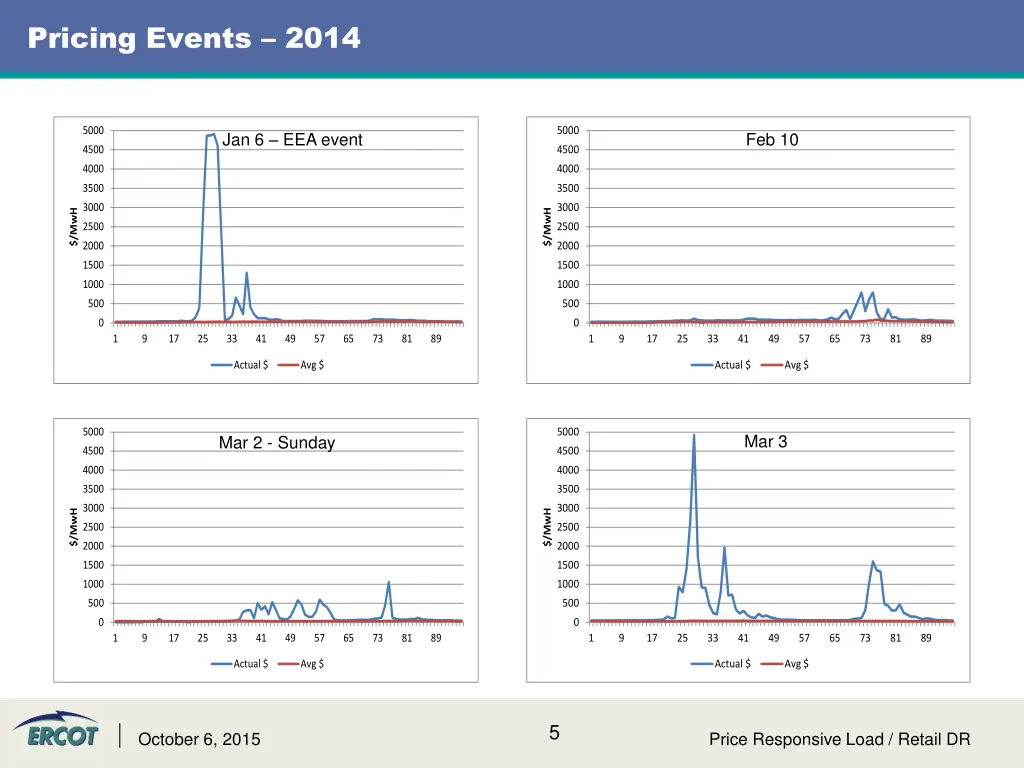
Task: Click the $/MwH axis label of Feb 10 chart
Action: point(547,226)
